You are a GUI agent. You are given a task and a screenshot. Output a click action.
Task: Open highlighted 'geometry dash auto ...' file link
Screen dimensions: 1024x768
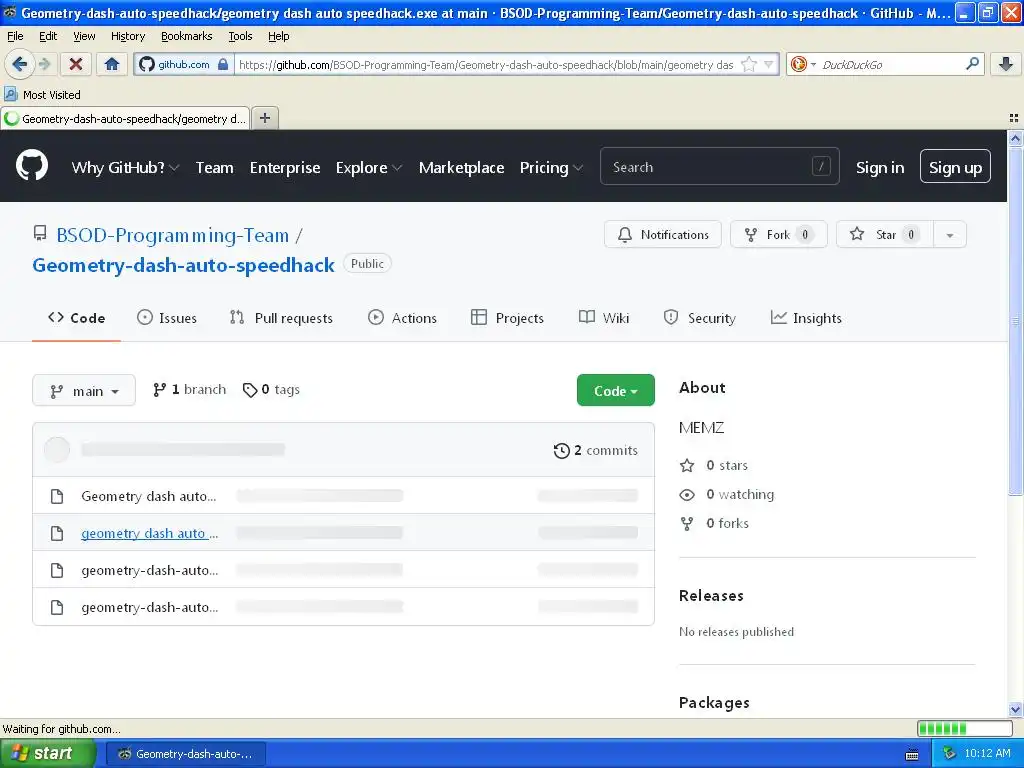[x=150, y=533]
